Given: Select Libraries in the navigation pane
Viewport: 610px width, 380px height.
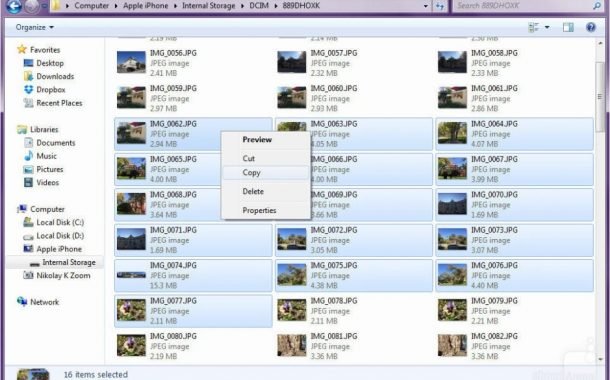Looking at the screenshot, I should pos(44,130).
